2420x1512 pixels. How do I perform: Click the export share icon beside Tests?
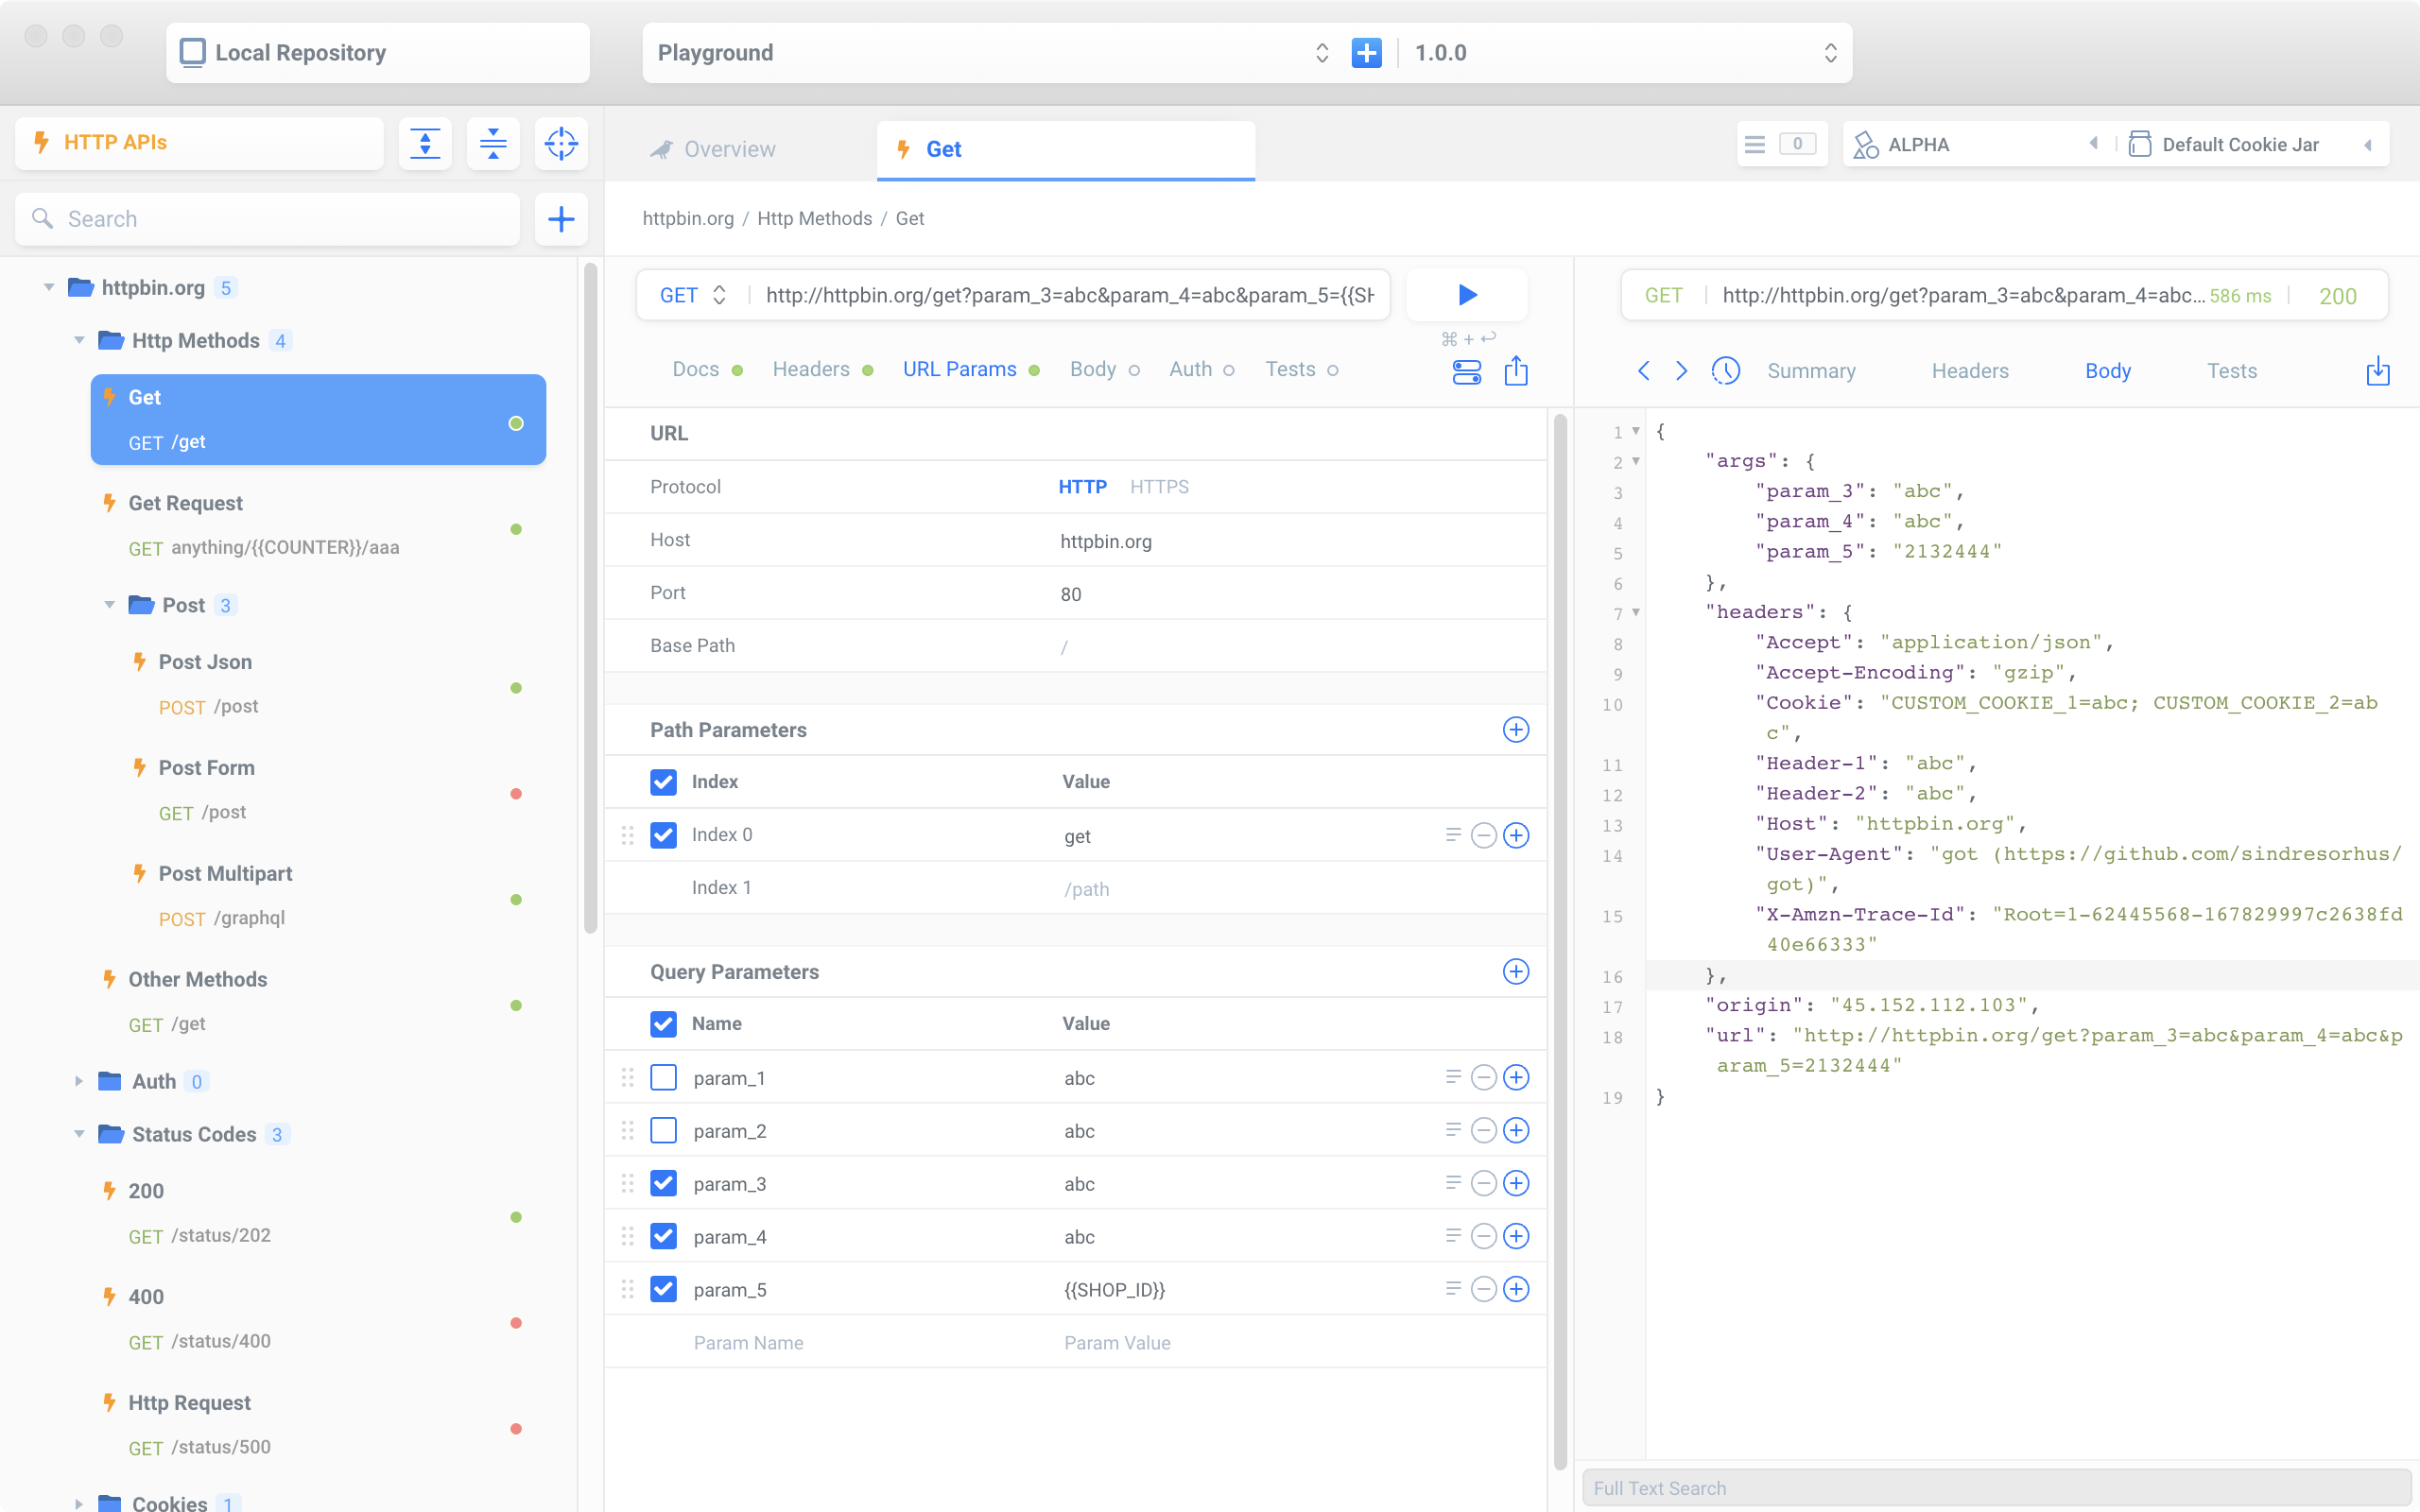(1516, 371)
